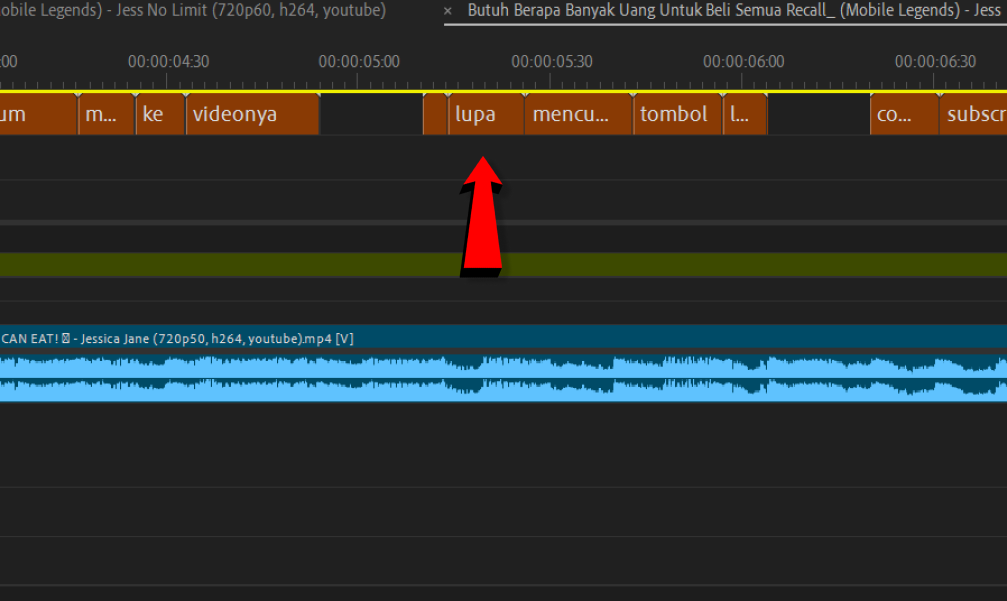1007x601 pixels.
Task: Click the 'co...' caption clip
Action: 903,114
